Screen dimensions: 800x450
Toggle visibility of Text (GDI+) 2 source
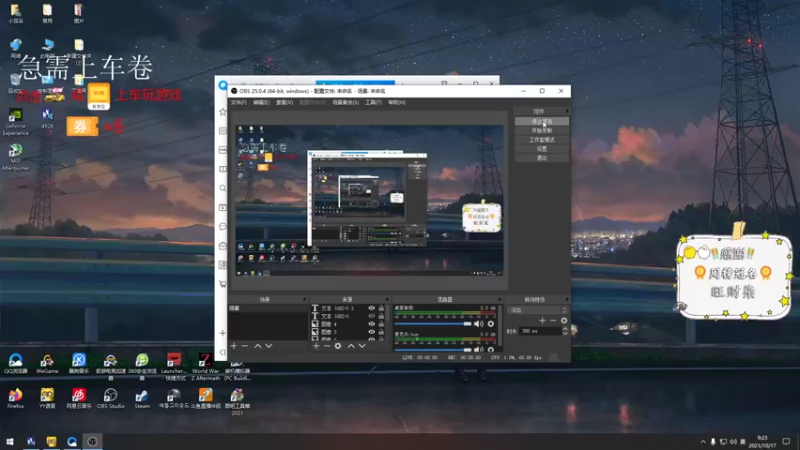[371, 308]
